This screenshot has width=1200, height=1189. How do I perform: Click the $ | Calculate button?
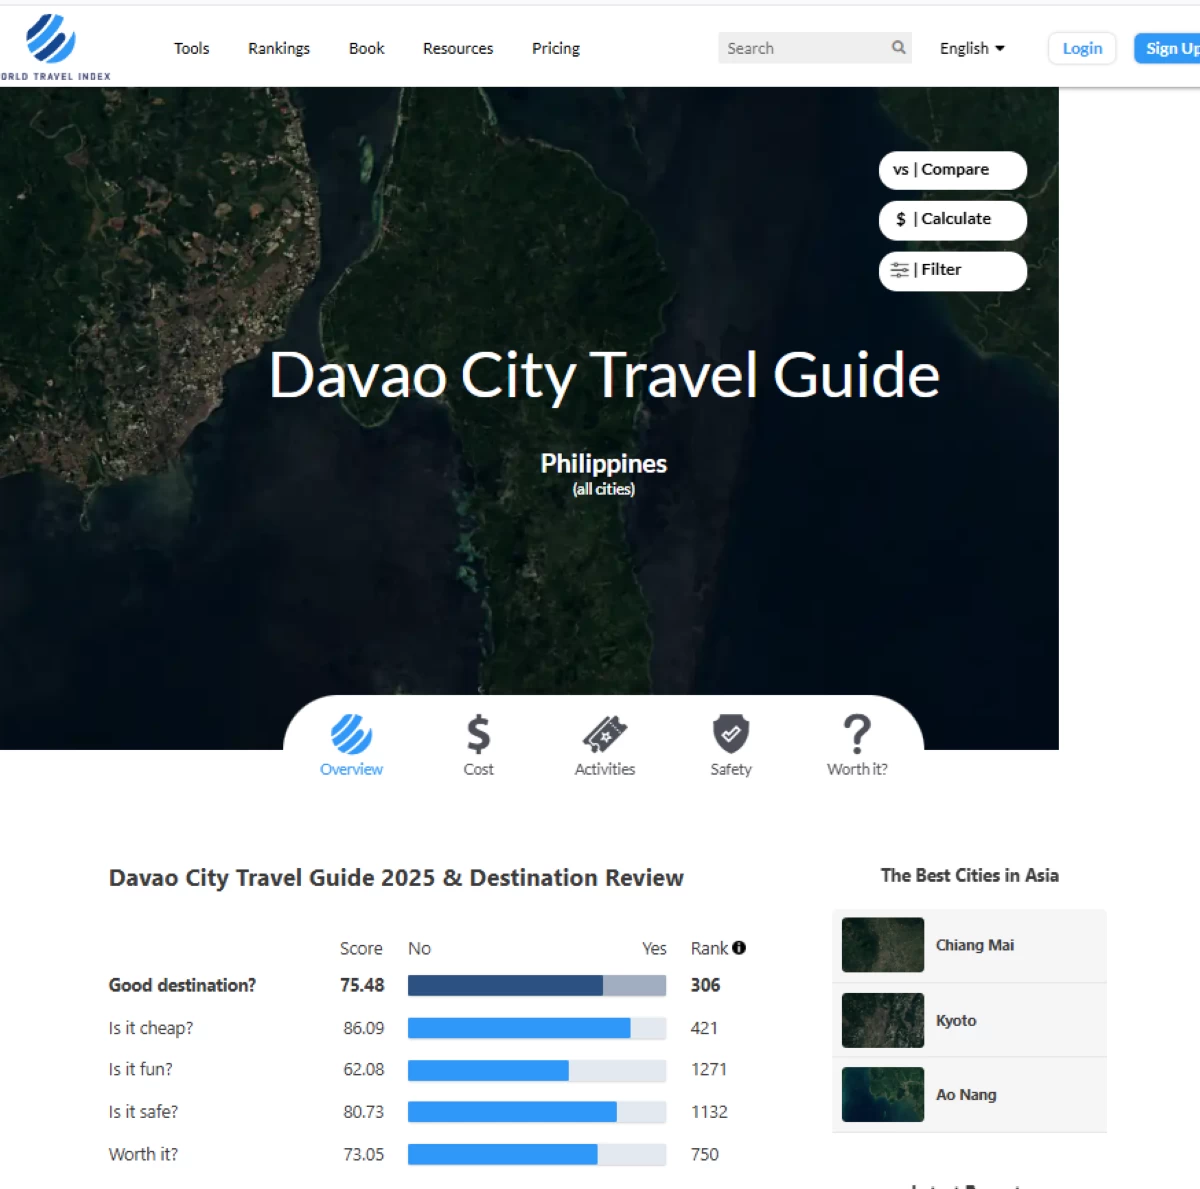(x=952, y=220)
